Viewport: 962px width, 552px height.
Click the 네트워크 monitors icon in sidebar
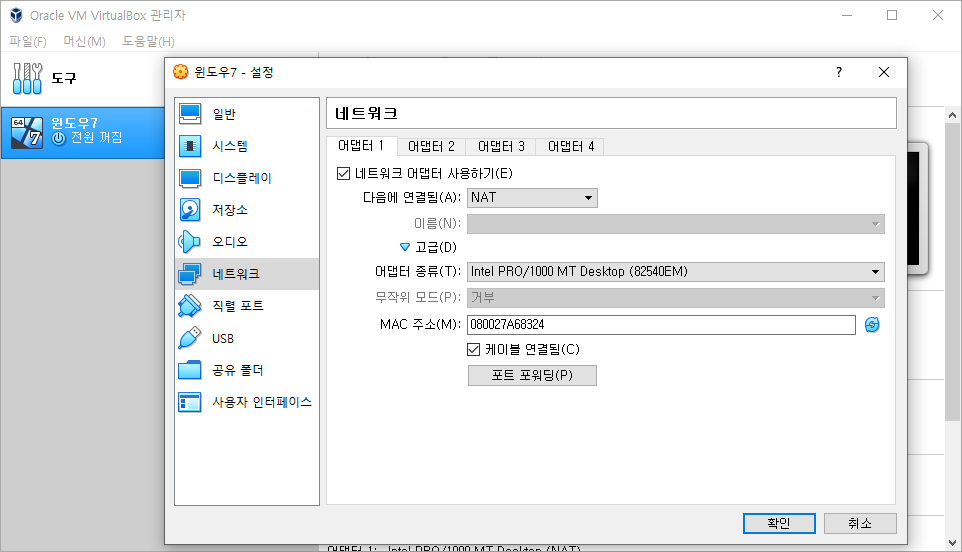[190, 274]
